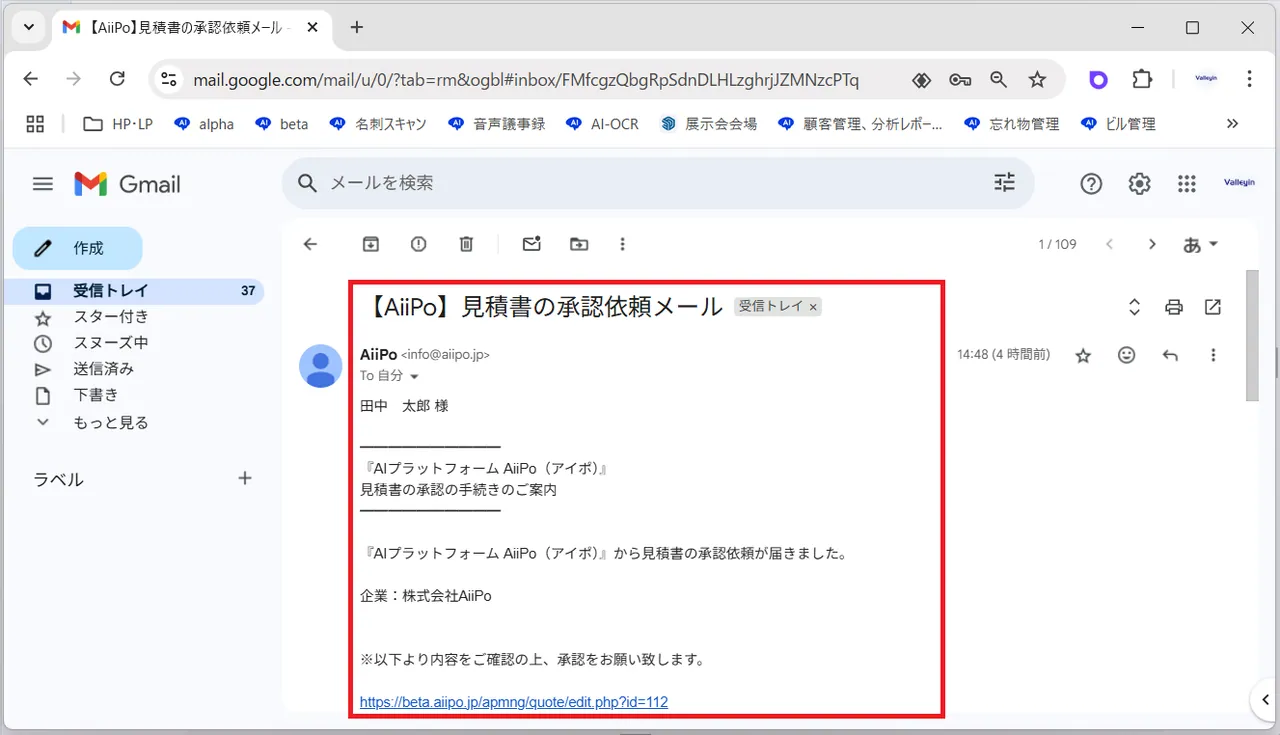Click the 作成 compose button
The height and width of the screenshot is (735, 1280).
tap(77, 248)
